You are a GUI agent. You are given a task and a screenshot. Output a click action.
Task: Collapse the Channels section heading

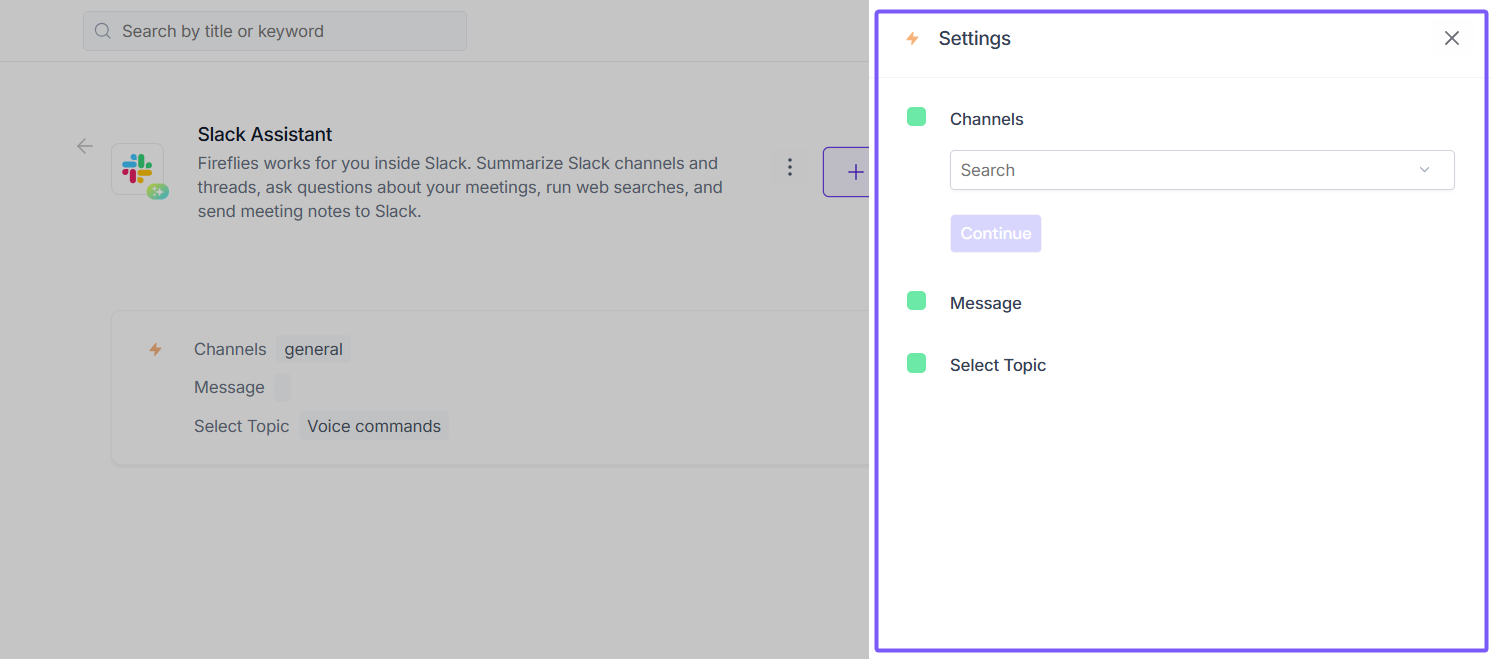pyautogui.click(x=987, y=119)
